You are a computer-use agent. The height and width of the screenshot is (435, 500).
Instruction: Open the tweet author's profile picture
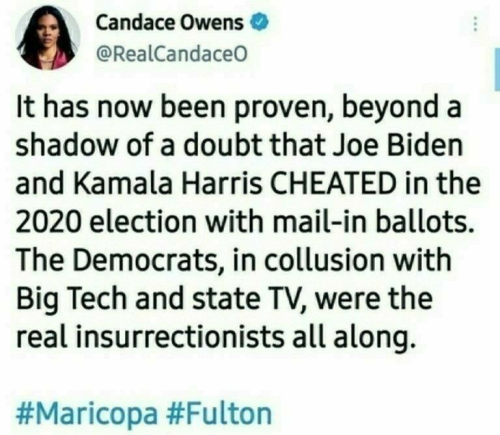tap(48, 37)
